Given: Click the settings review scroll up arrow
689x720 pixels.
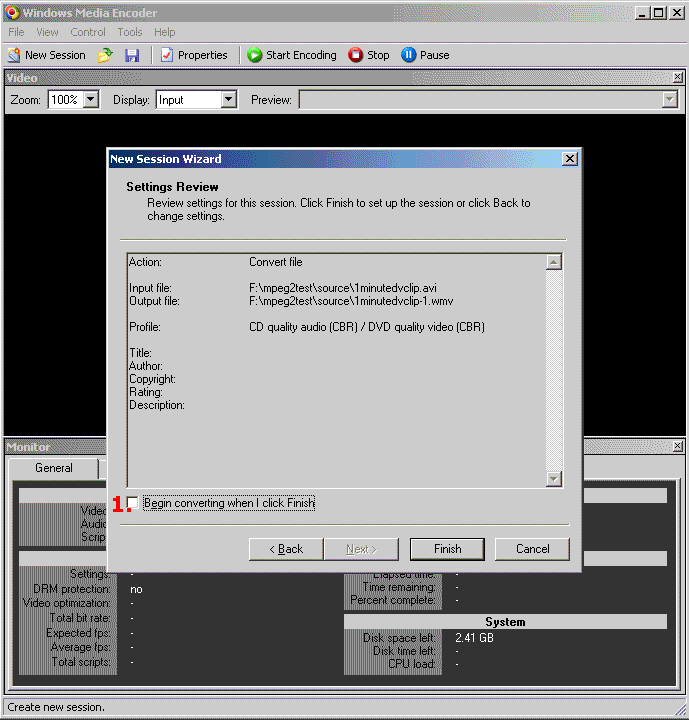Looking at the screenshot, I should coord(554,262).
